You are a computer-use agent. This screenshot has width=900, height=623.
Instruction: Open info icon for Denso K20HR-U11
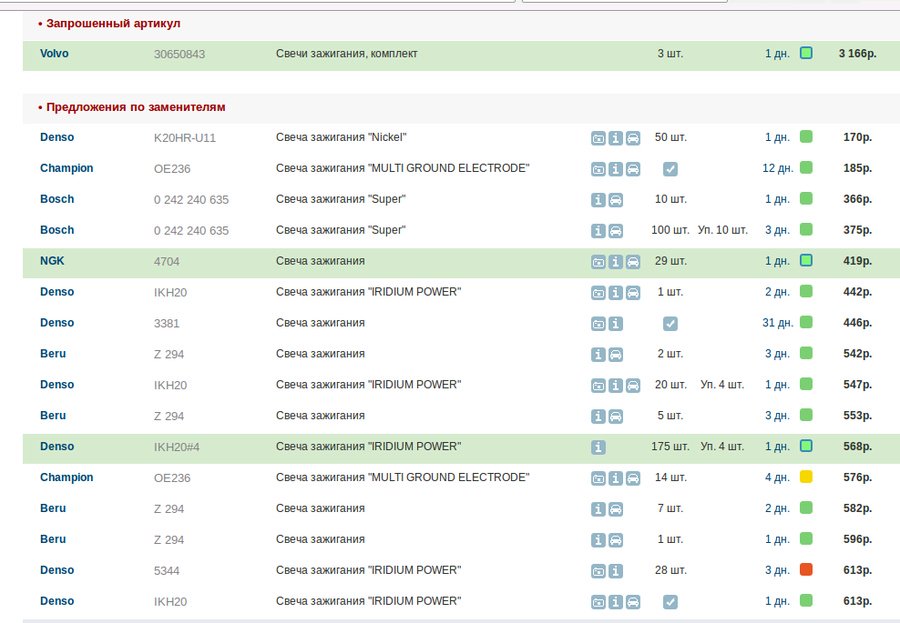pos(615,138)
